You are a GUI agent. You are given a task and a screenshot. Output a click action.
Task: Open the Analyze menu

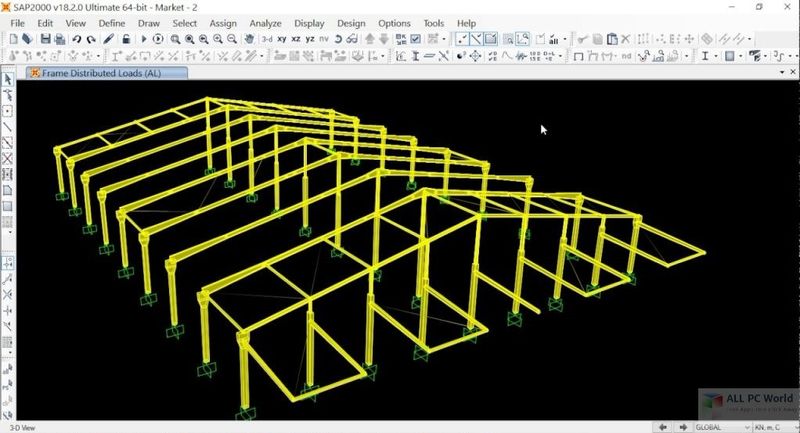(265, 22)
